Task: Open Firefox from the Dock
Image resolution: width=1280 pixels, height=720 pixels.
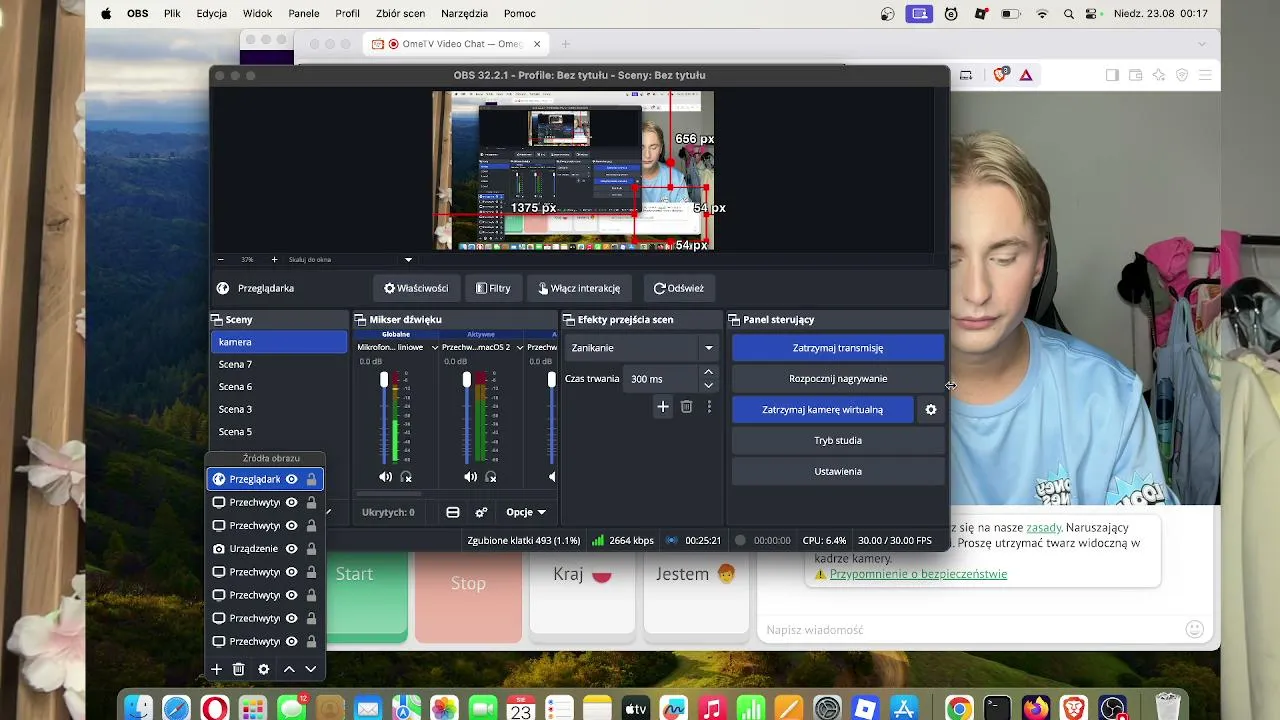Action: pos(1035,708)
